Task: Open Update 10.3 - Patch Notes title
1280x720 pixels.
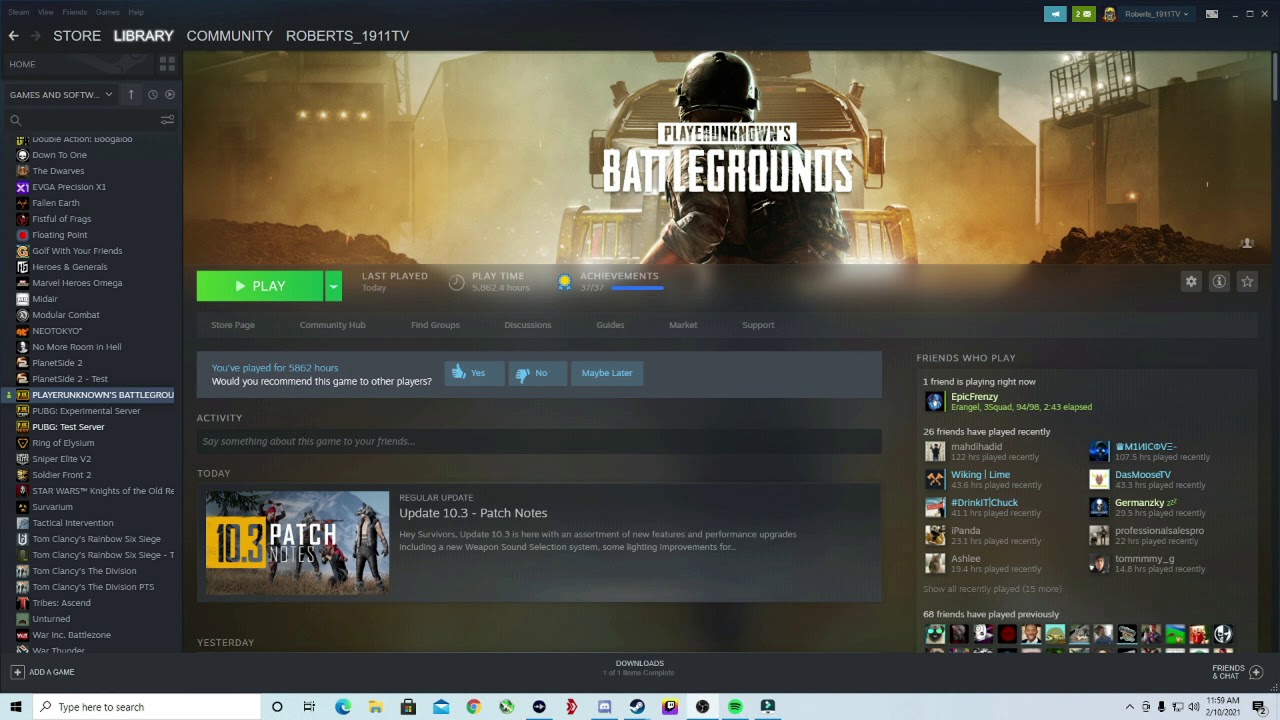Action: click(x=473, y=513)
